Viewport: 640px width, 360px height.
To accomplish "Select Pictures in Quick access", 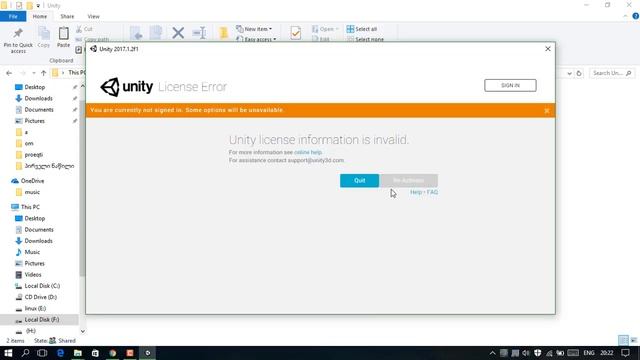I will pyautogui.click(x=34, y=121).
